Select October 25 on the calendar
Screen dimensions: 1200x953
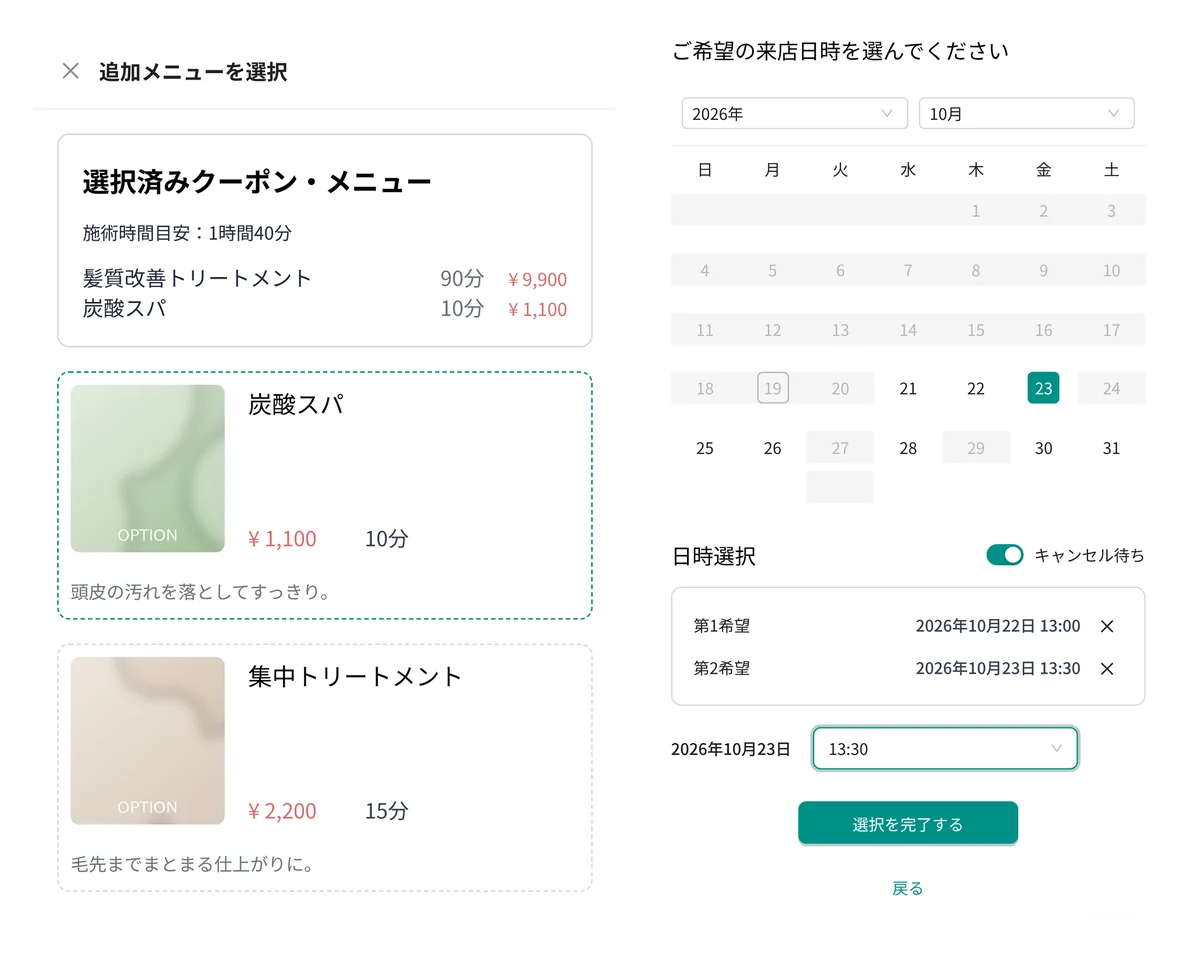705,448
